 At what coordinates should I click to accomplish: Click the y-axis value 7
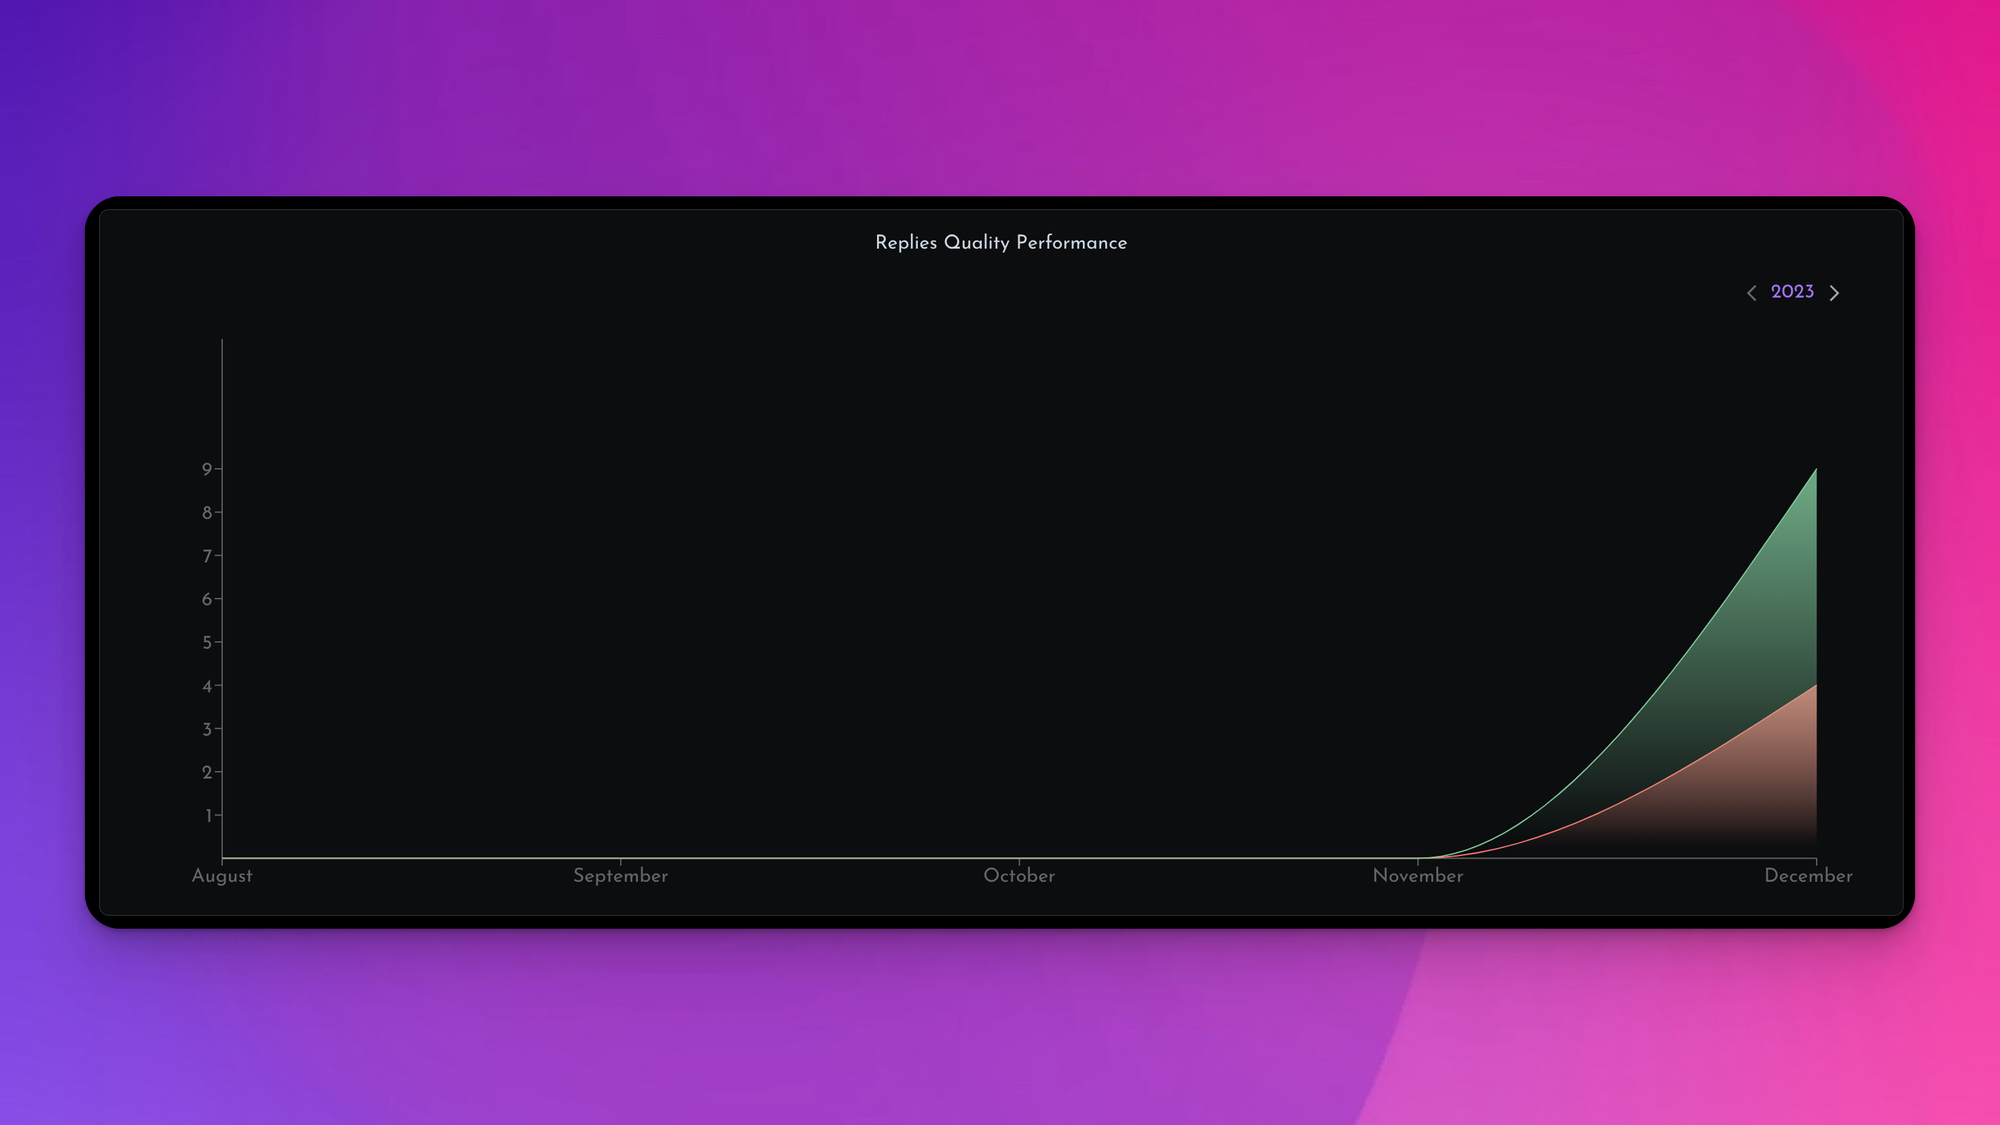pos(207,556)
